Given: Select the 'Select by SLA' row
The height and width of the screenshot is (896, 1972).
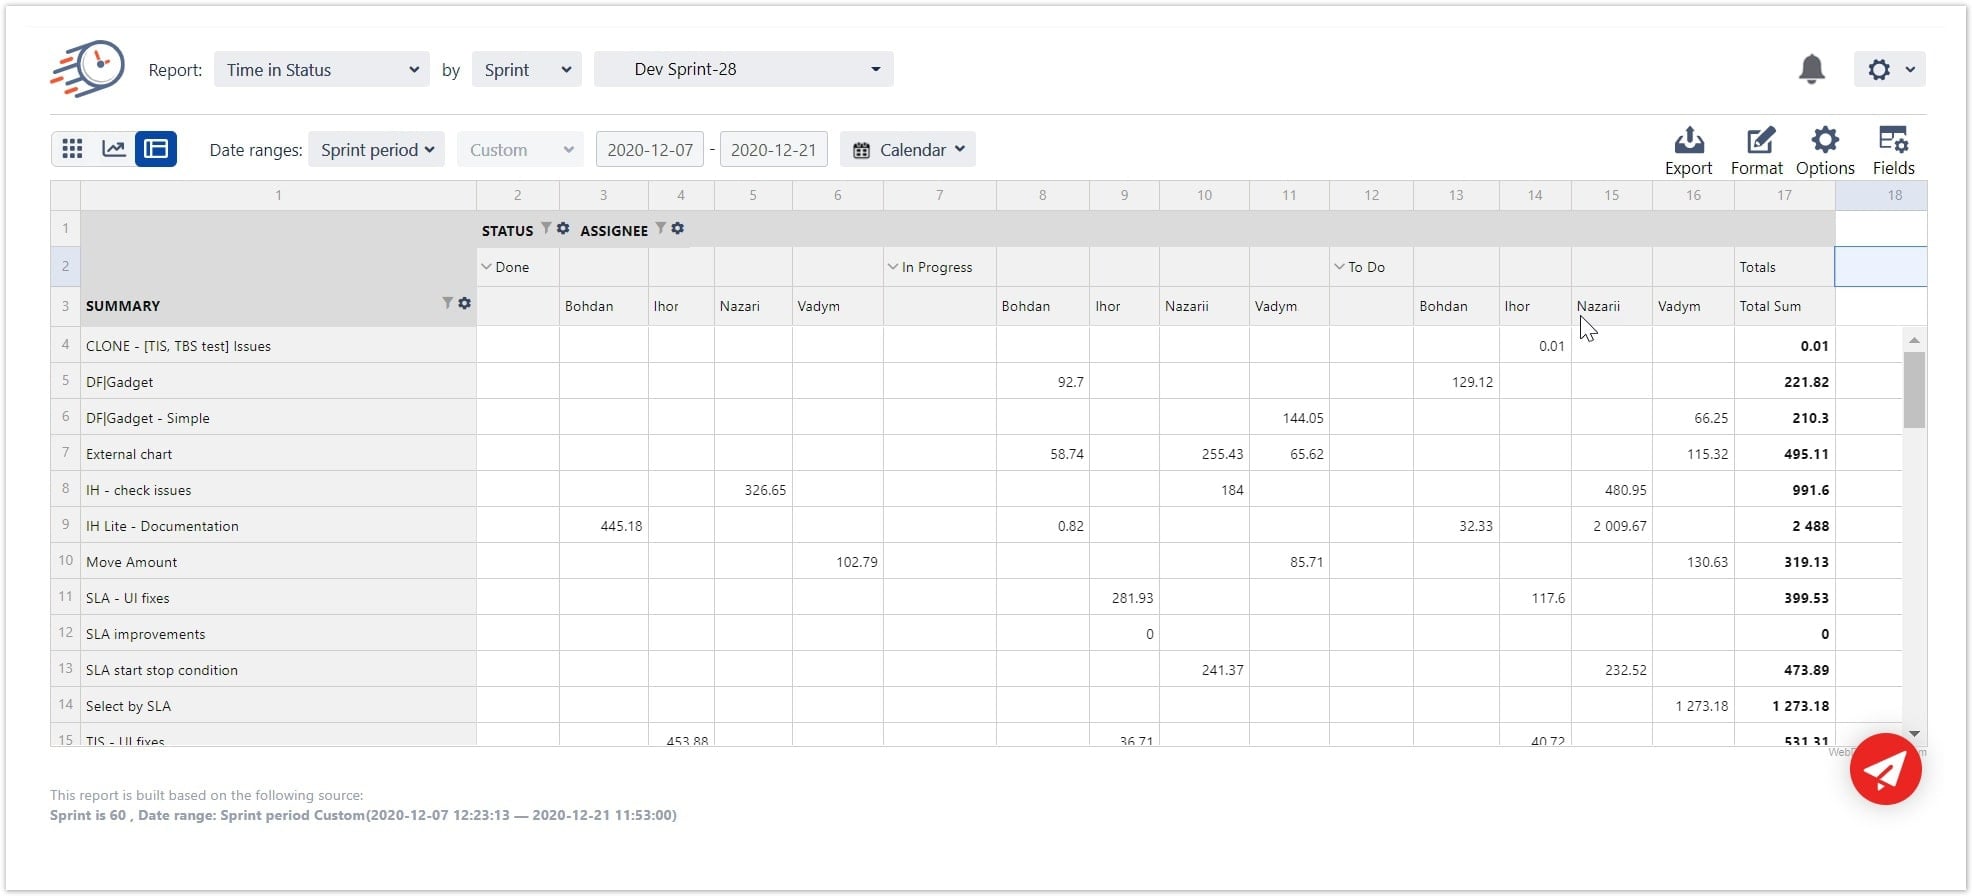Looking at the screenshot, I should click(x=278, y=705).
